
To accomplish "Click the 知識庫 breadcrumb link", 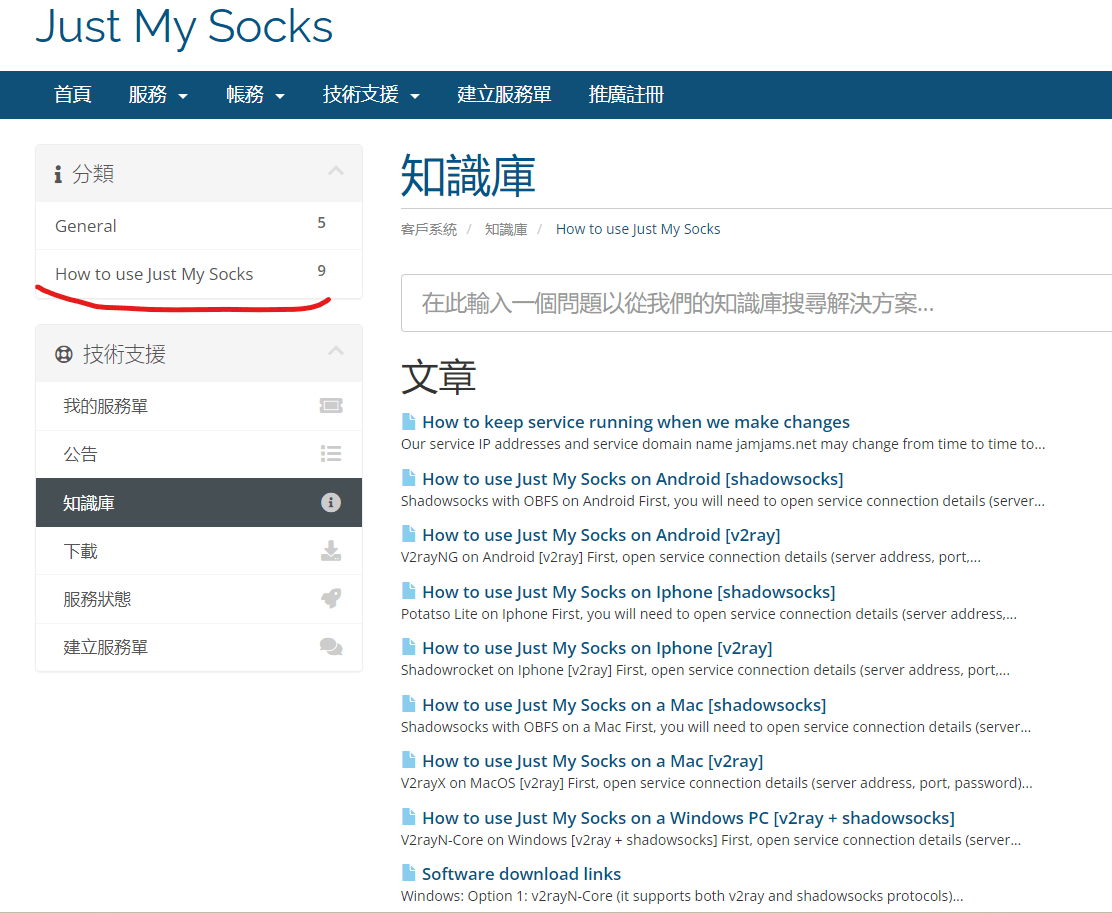I will tap(506, 229).
